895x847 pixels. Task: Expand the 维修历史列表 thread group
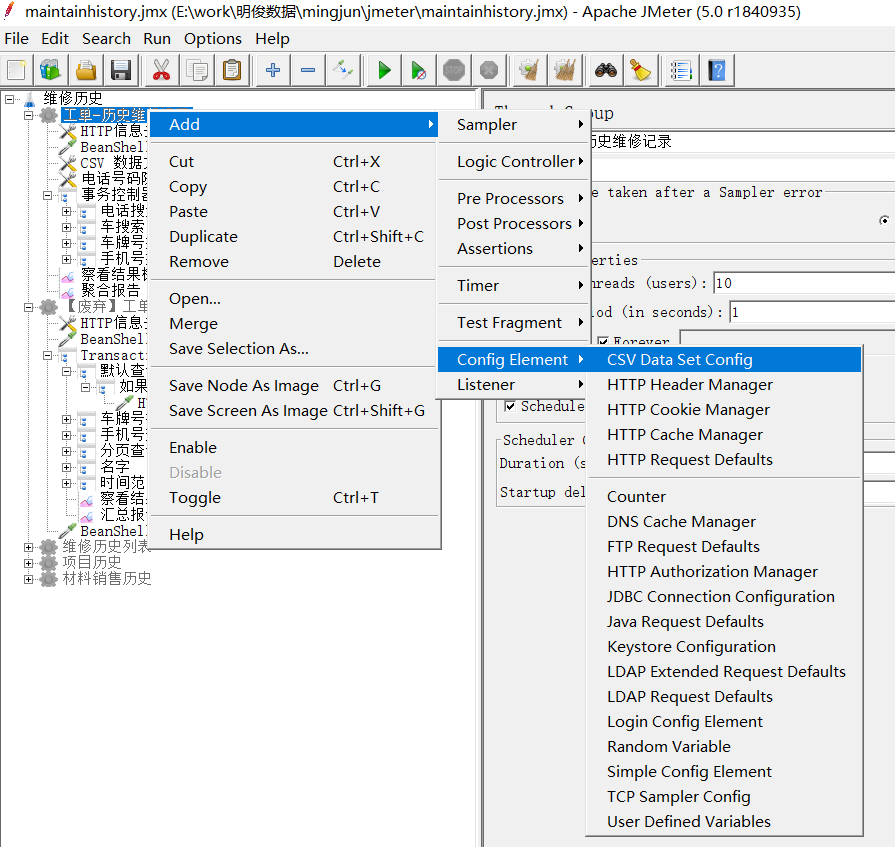(x=29, y=547)
